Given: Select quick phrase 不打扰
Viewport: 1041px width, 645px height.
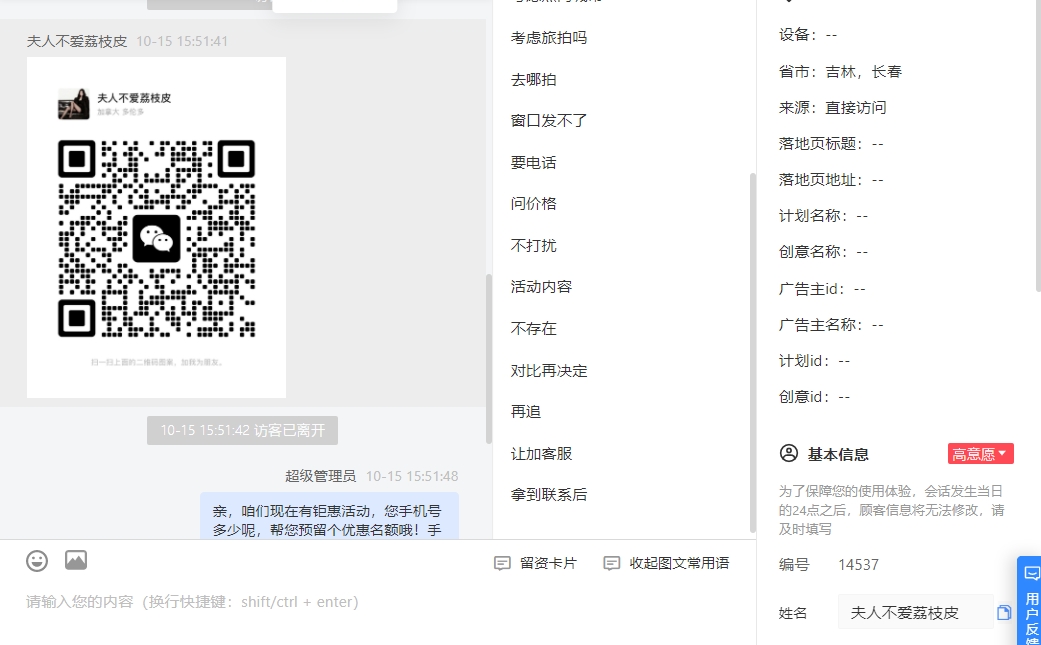Looking at the screenshot, I should coord(533,246).
